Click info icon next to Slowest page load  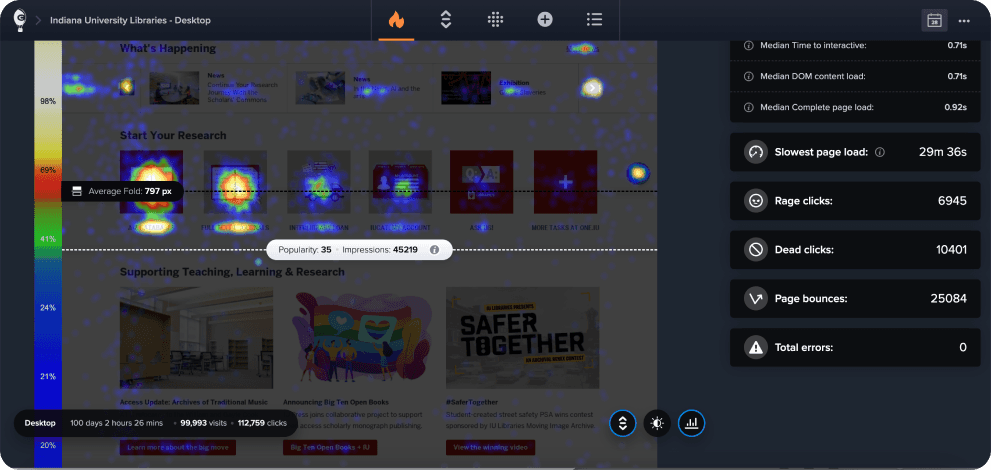pyautogui.click(x=880, y=152)
